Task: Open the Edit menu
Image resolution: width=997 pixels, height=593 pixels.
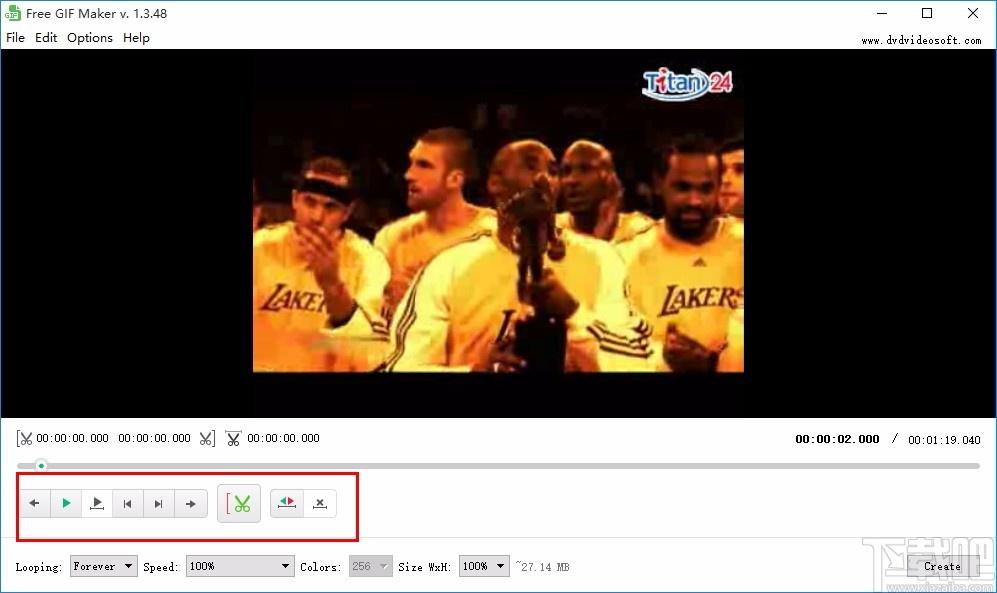Action: click(46, 37)
